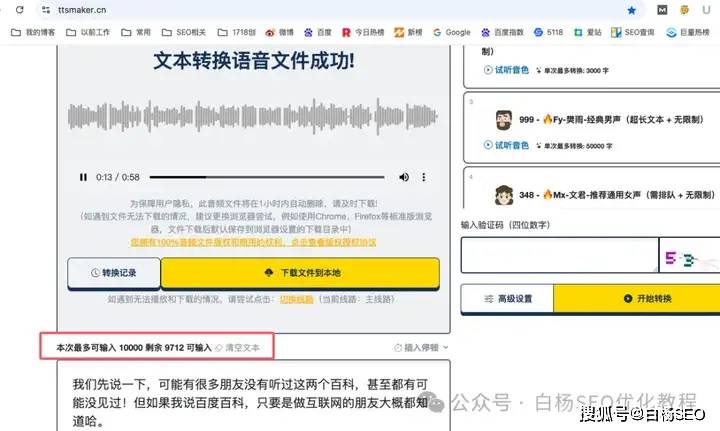Open 我的博客 bookmark folder
The image size is (720, 431).
[x=33, y=32]
